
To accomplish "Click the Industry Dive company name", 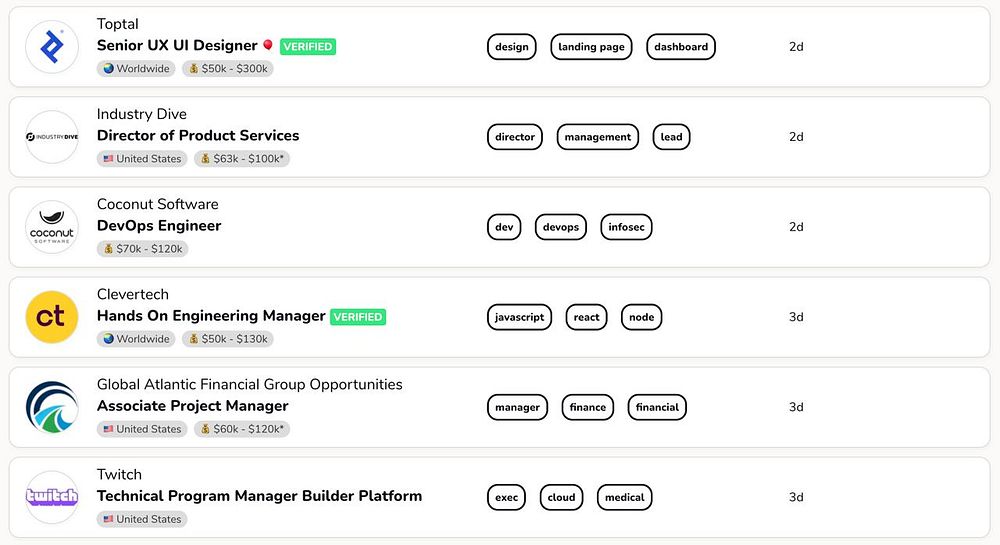I will [x=142, y=114].
